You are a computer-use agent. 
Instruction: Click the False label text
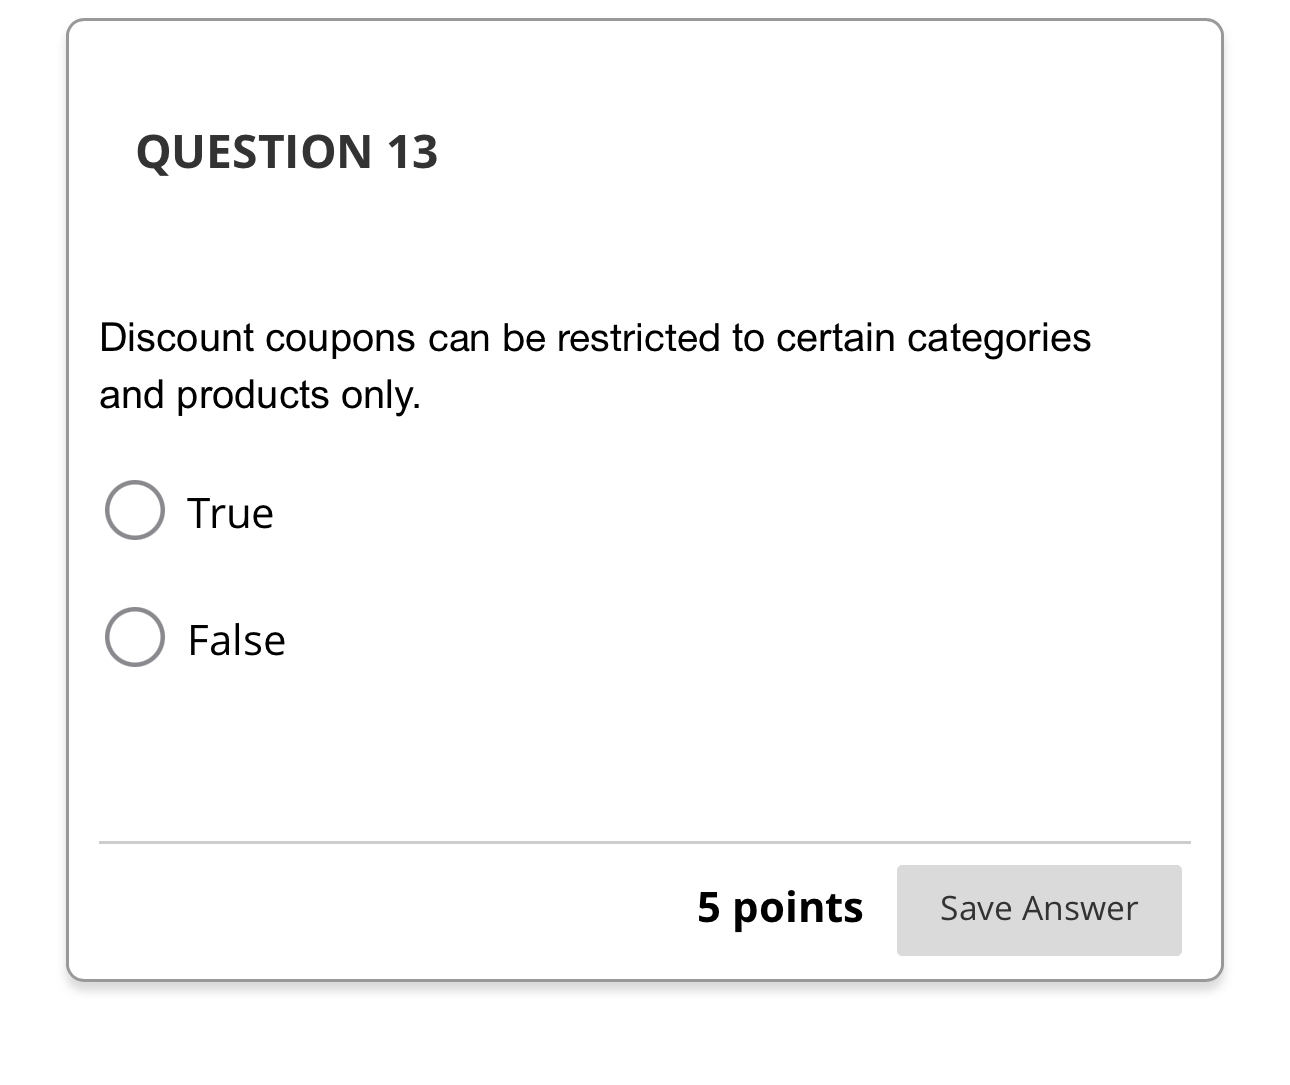pyautogui.click(x=236, y=639)
